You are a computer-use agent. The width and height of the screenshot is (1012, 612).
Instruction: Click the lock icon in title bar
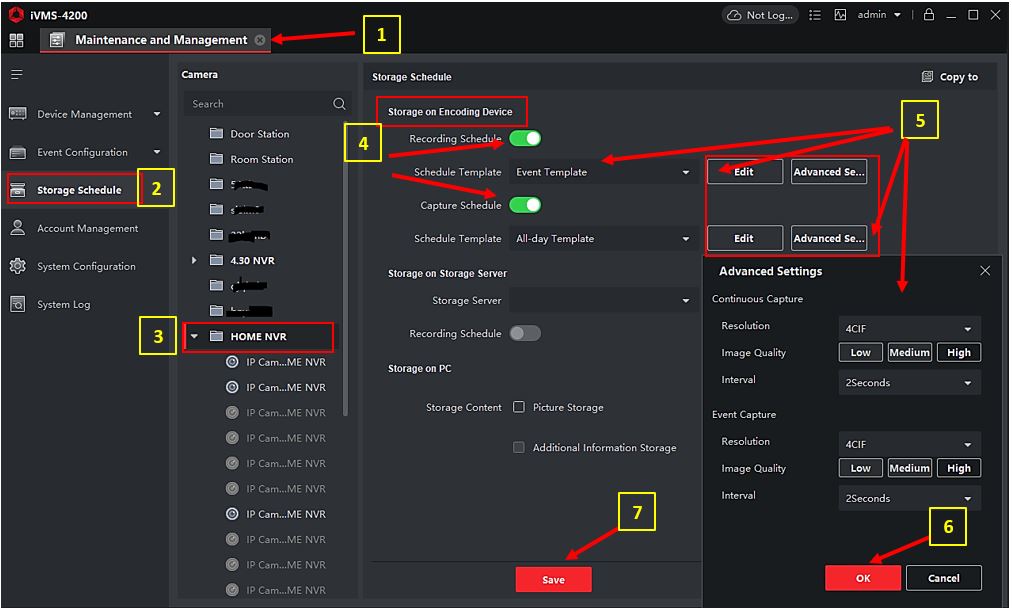tap(929, 15)
